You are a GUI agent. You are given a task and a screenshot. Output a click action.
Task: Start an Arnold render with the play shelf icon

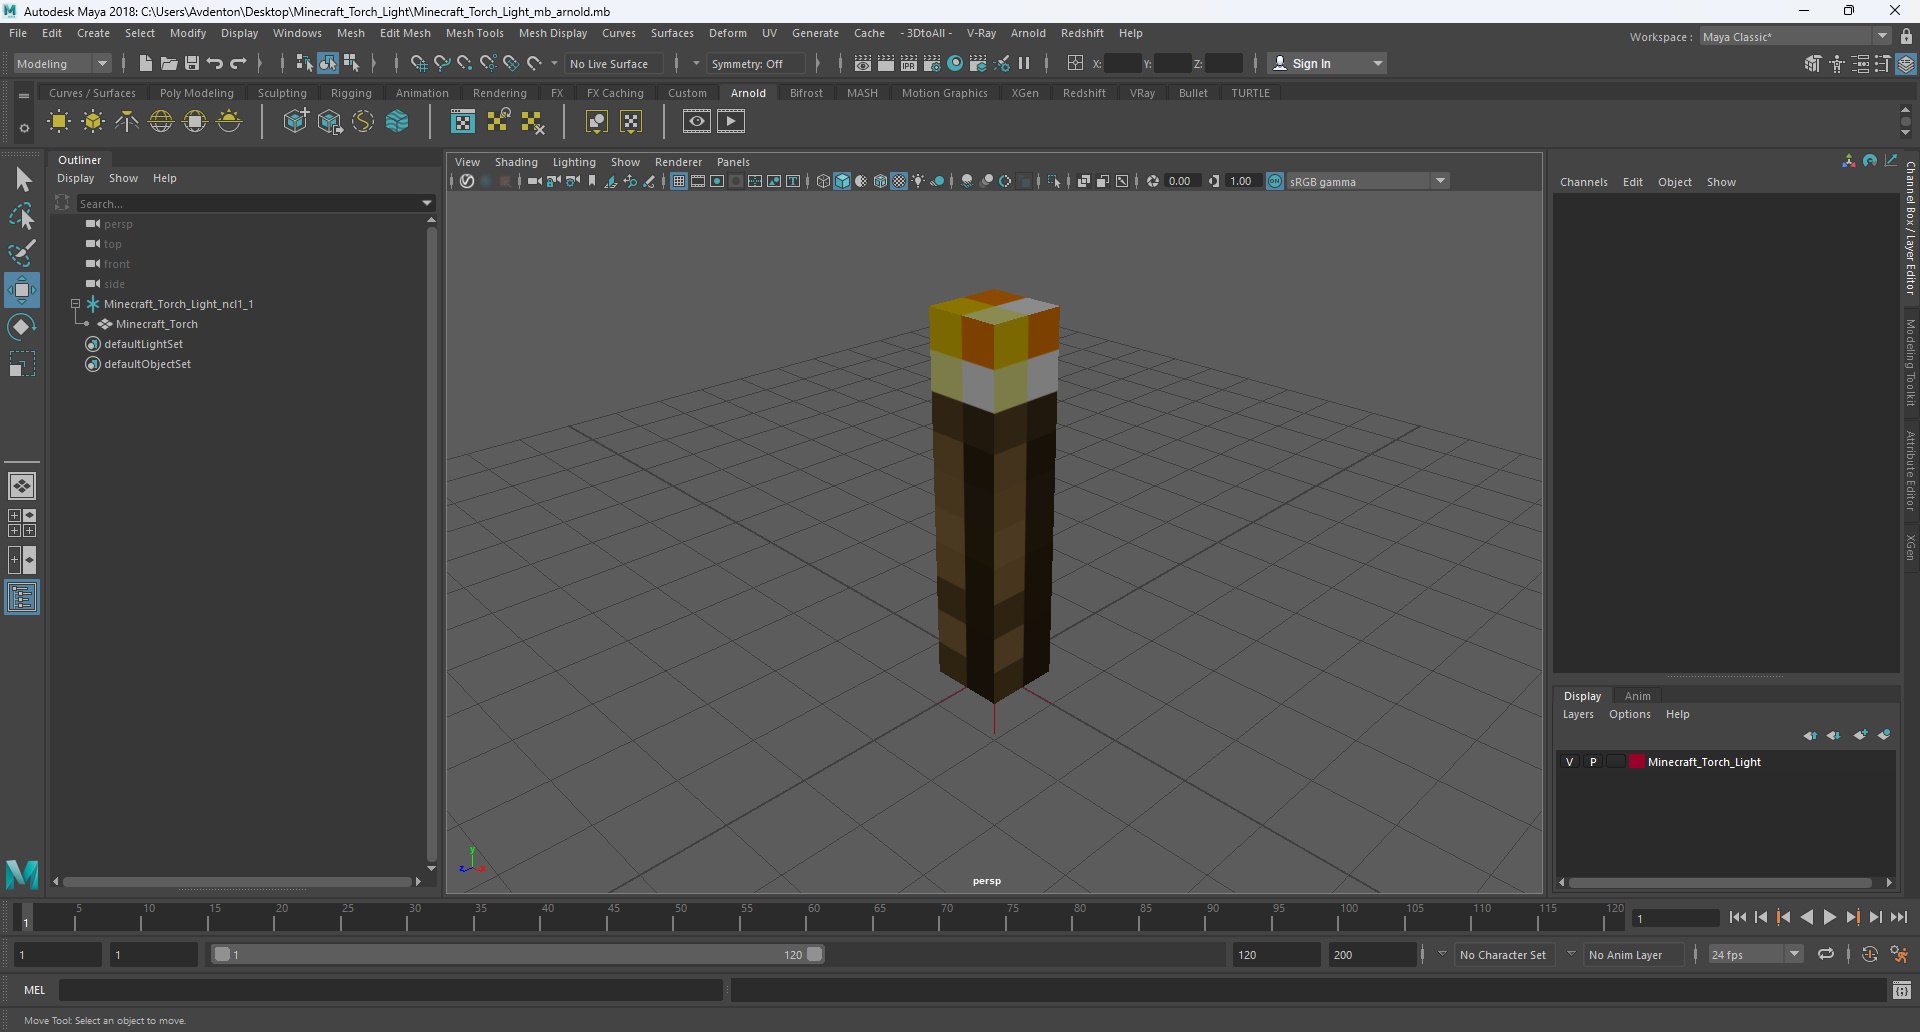tap(731, 122)
